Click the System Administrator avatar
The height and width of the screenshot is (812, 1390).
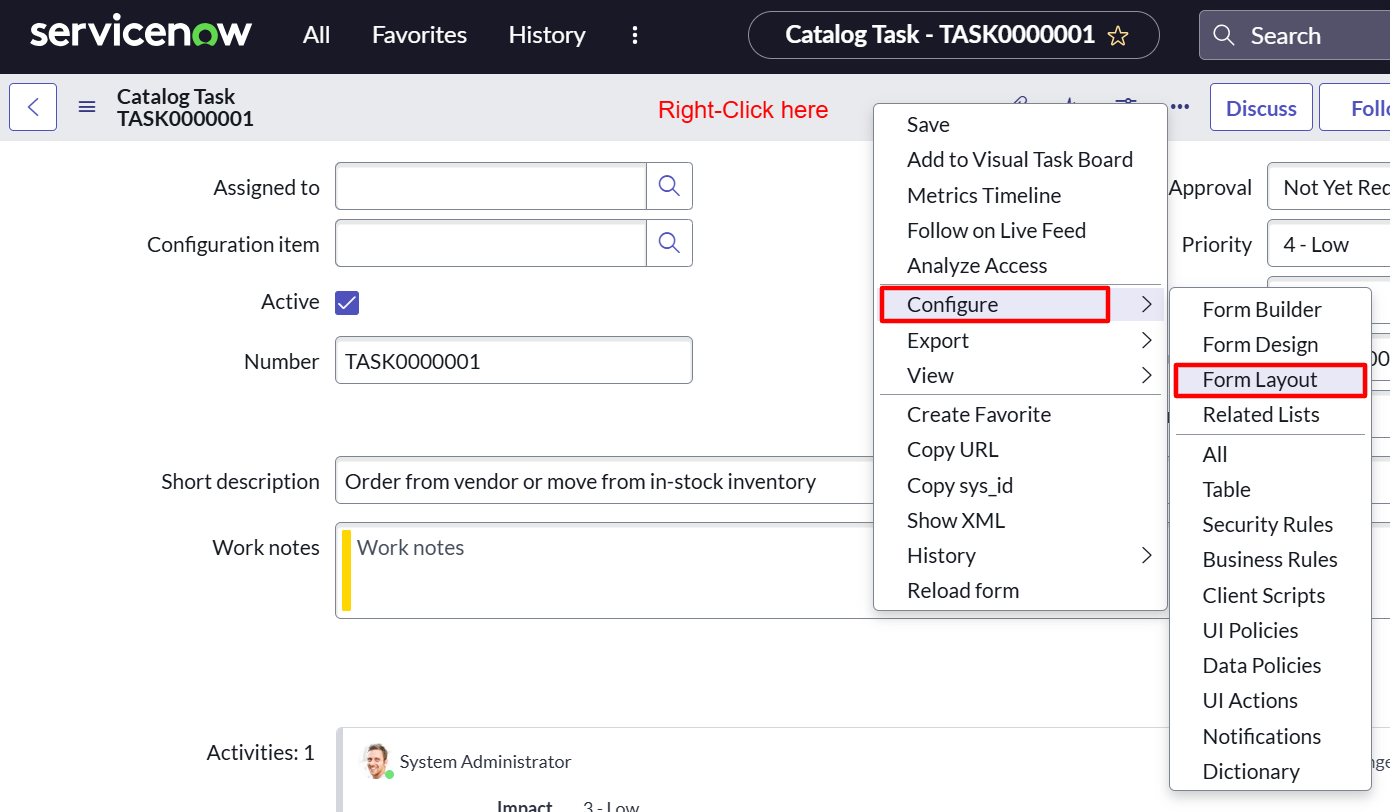[x=376, y=761]
